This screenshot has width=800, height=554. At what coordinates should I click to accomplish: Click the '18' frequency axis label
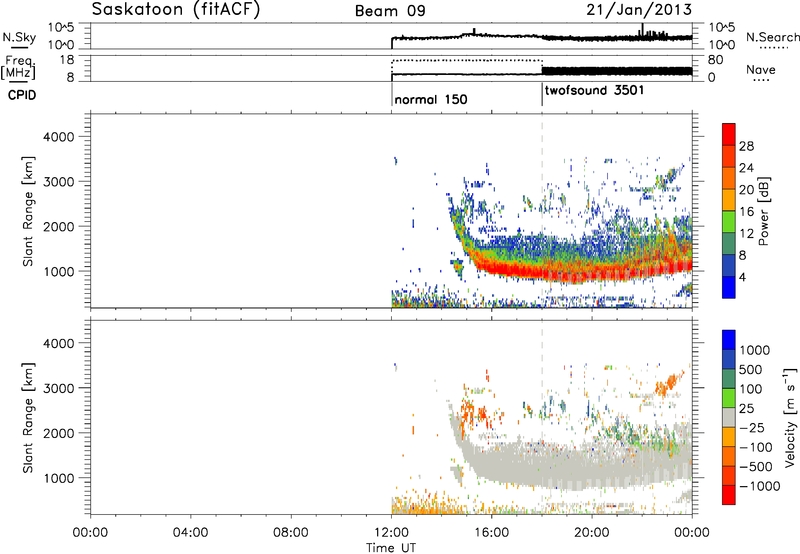67,60
